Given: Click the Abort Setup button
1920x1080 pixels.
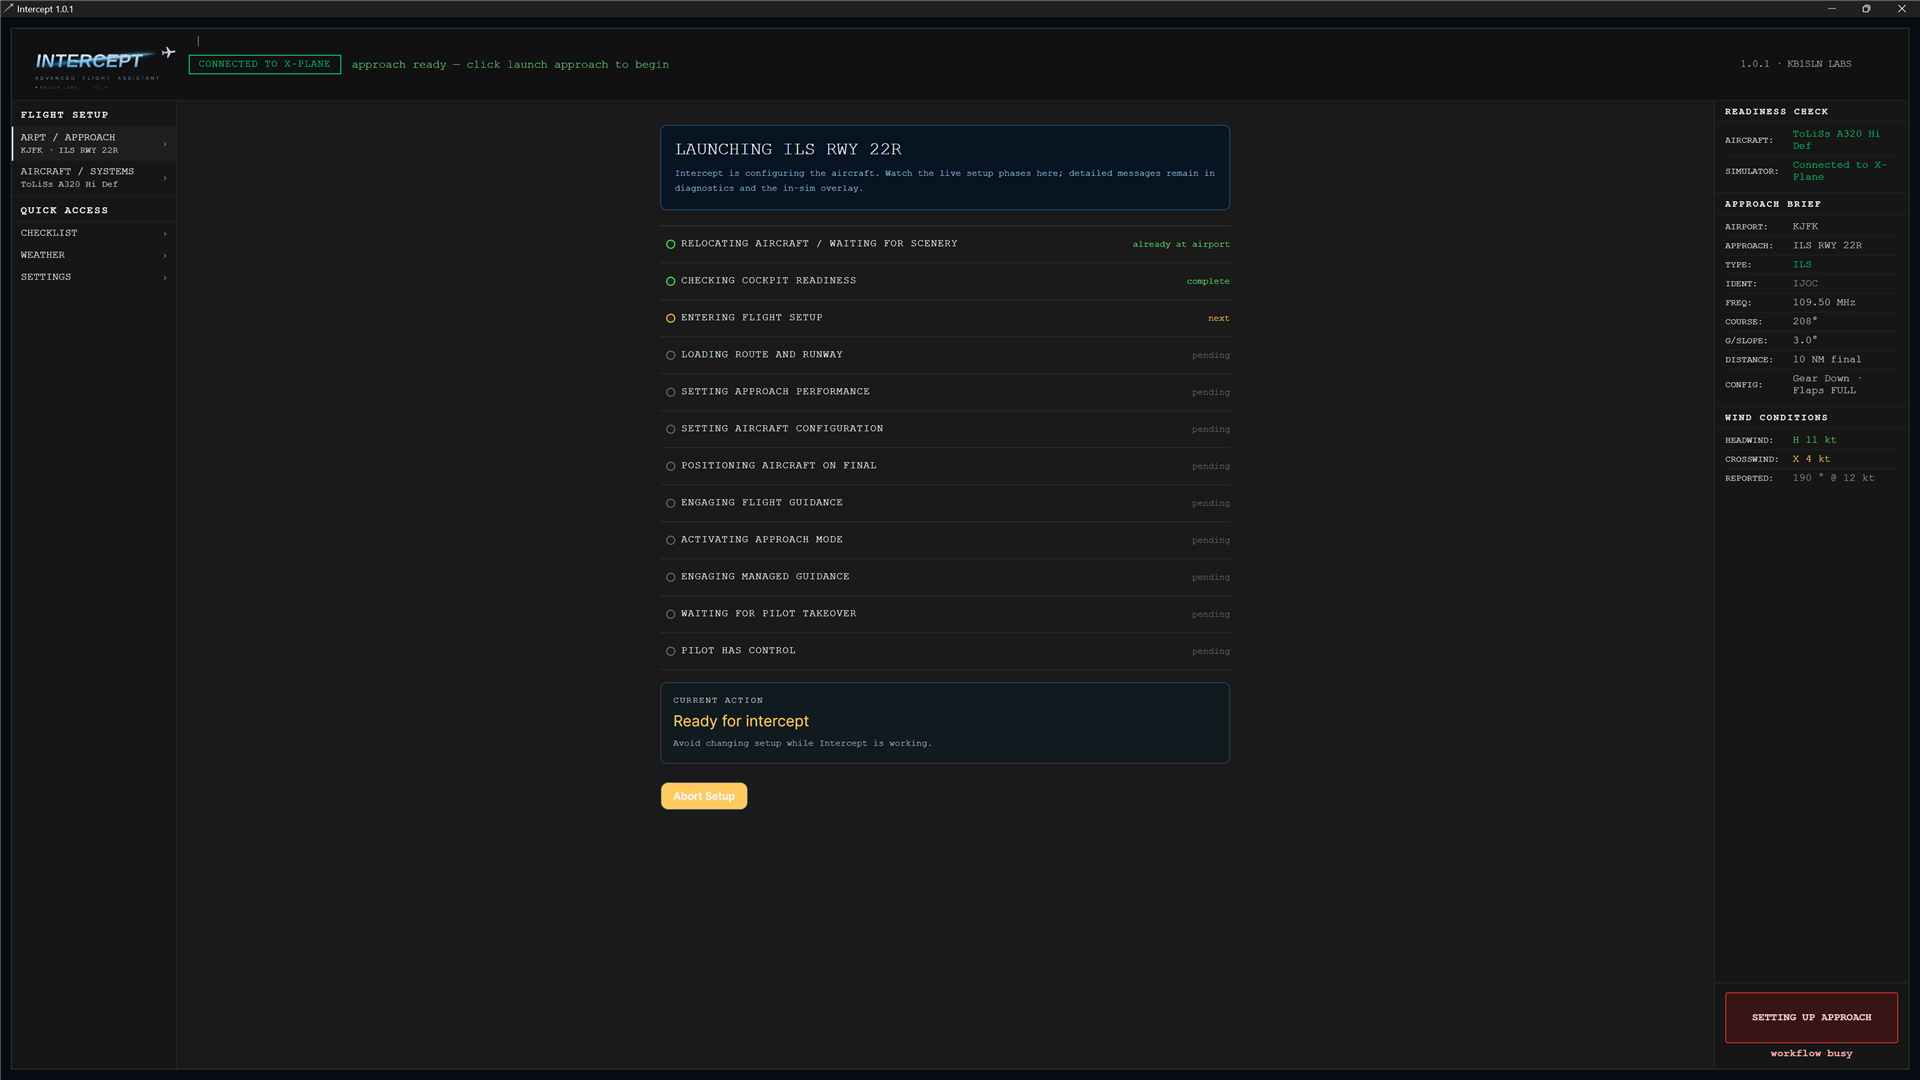Looking at the screenshot, I should pos(704,796).
